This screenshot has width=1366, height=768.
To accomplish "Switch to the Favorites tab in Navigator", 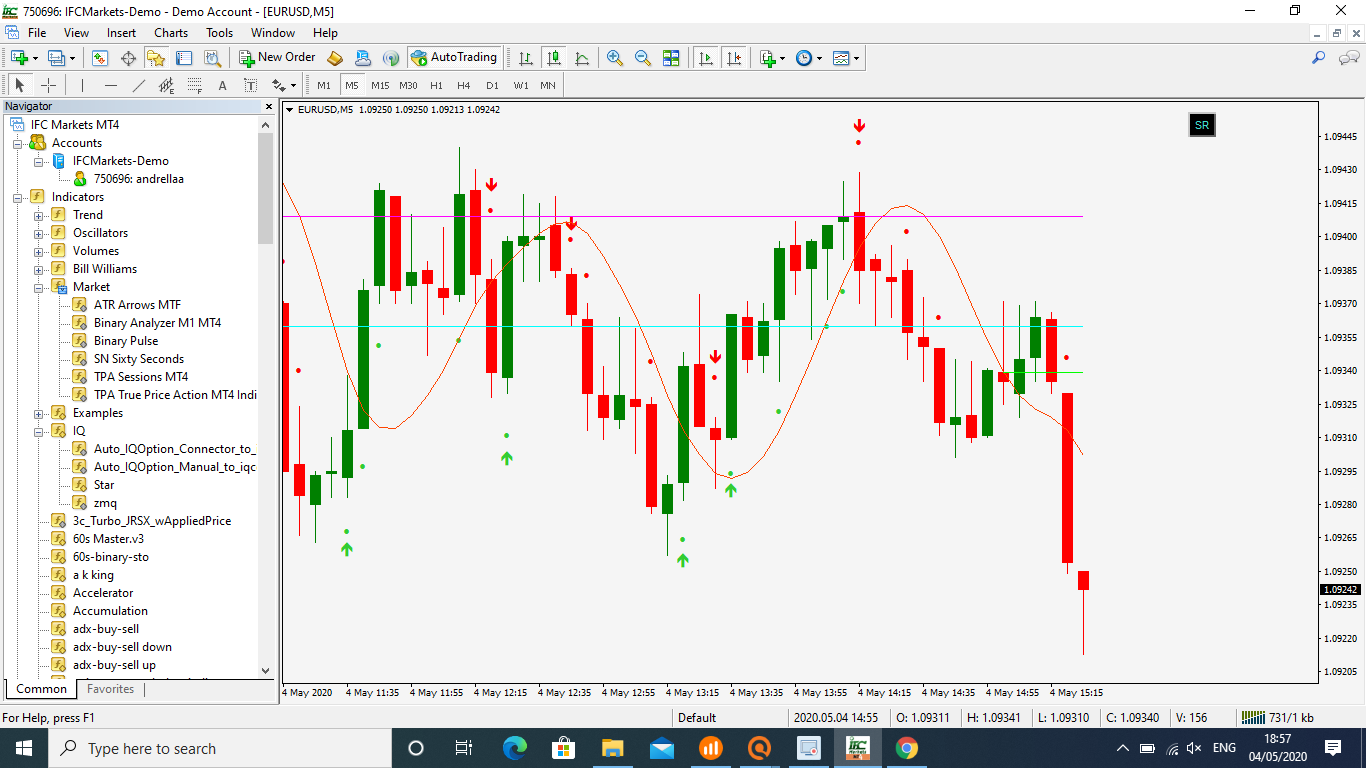I will pos(110,689).
